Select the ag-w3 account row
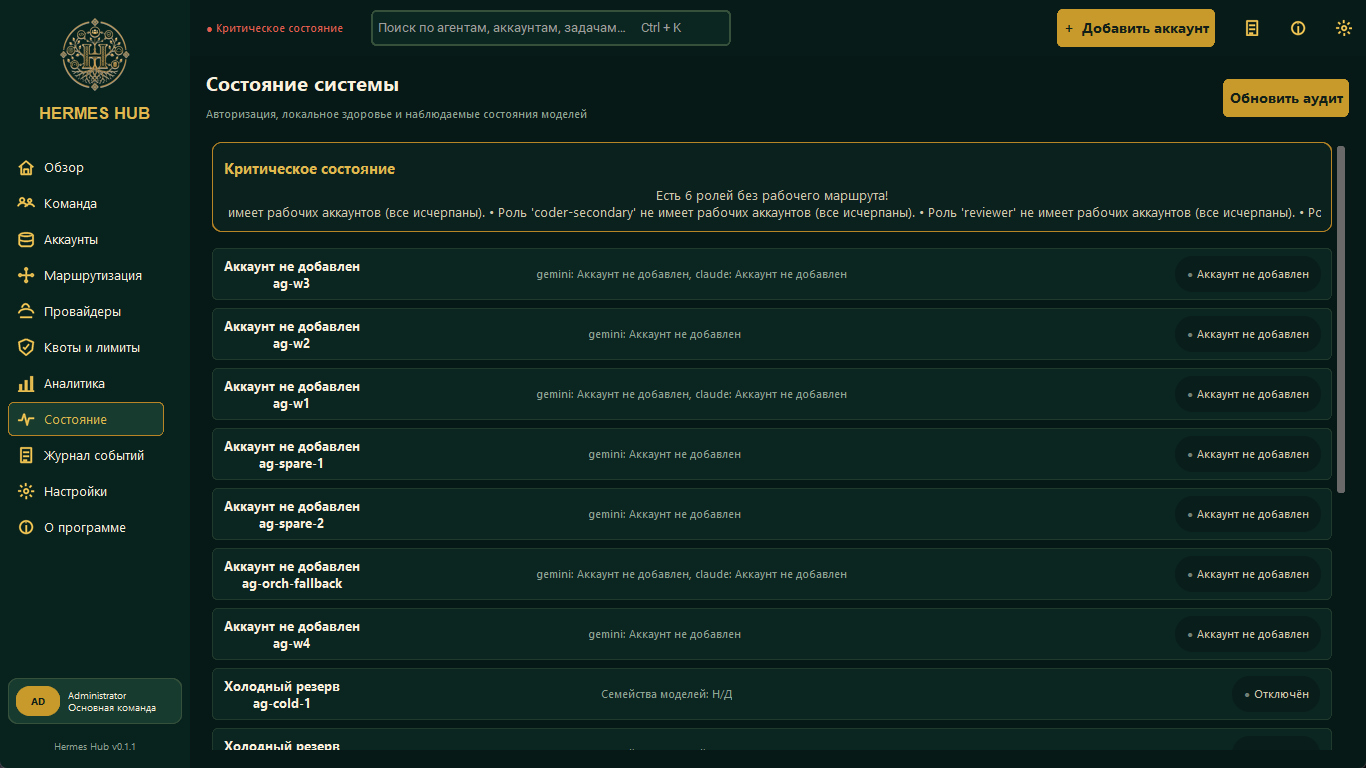The width and height of the screenshot is (1366, 768). coord(772,274)
